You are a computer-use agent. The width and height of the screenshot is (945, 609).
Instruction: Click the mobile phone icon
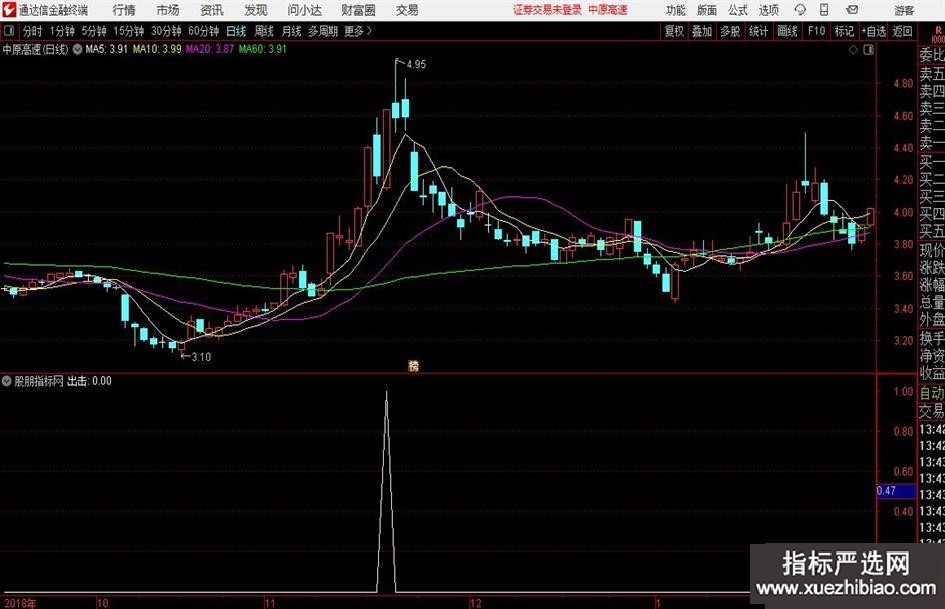pos(824,10)
